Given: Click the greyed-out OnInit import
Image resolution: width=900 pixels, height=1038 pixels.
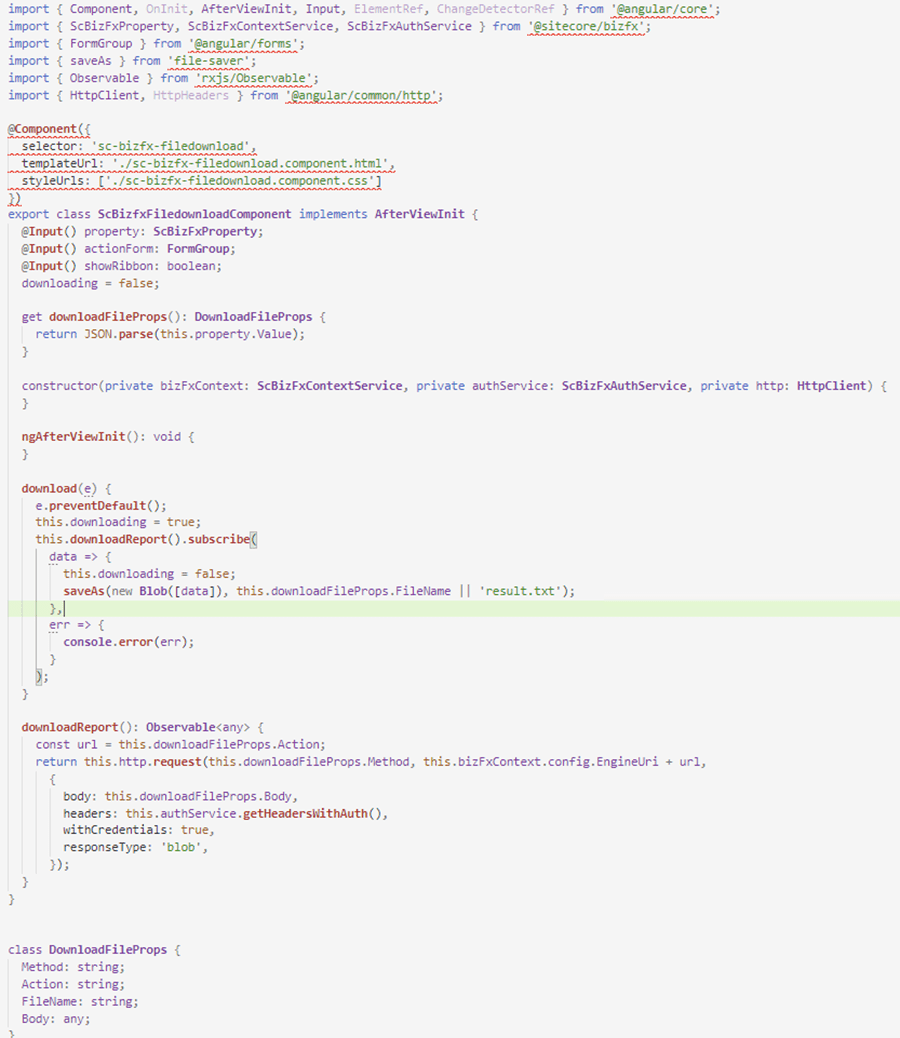Looking at the screenshot, I should [x=166, y=9].
